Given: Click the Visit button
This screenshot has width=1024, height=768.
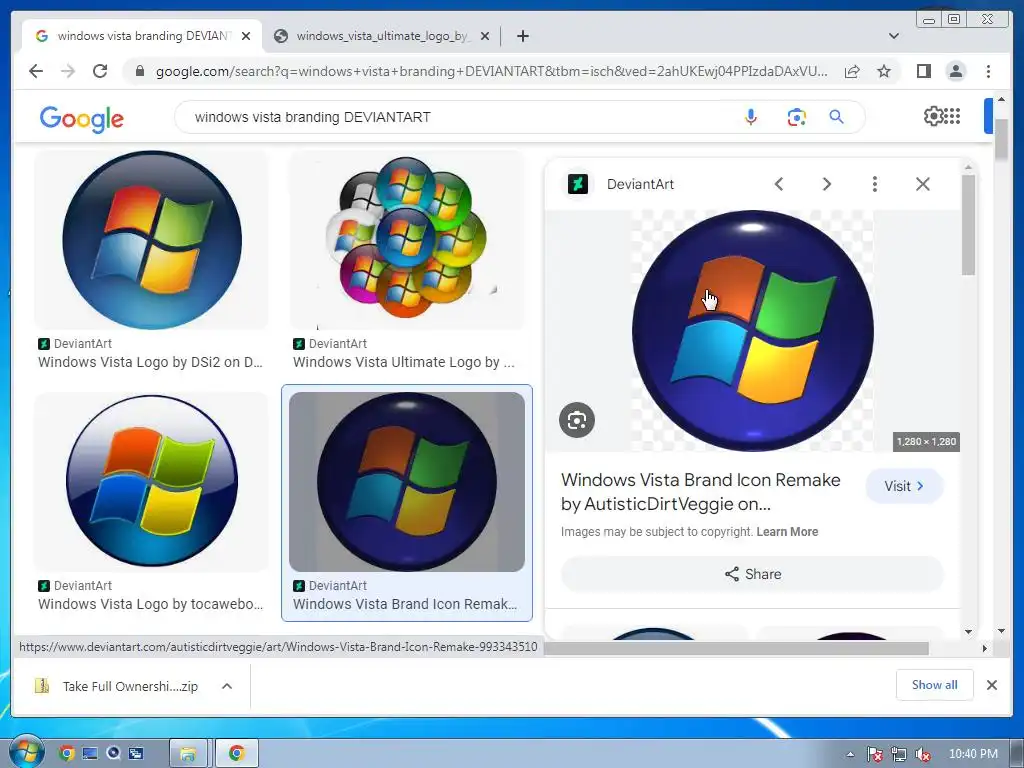Looking at the screenshot, I should (904, 486).
